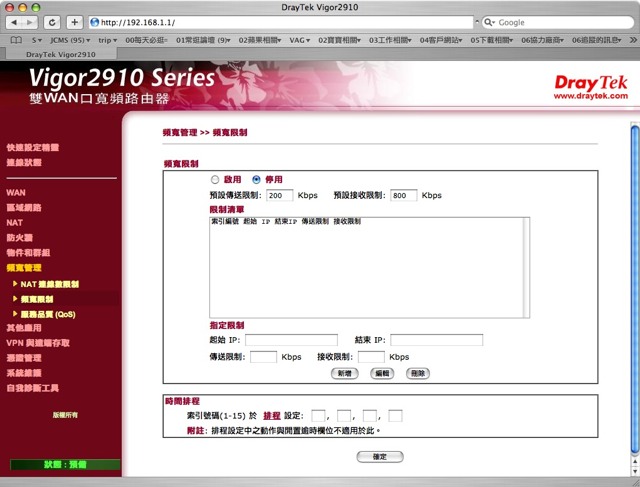Click the first schedule index box
The height and width of the screenshot is (487, 640).
[318, 416]
